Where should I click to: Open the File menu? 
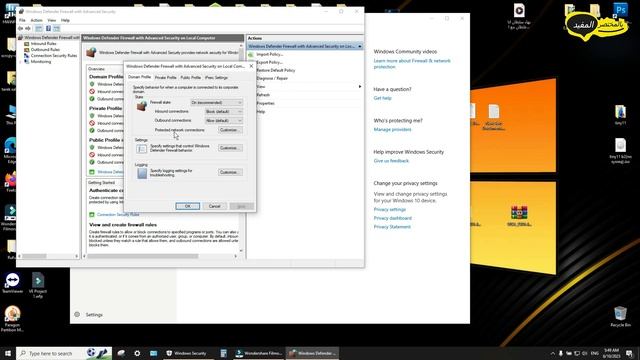(22, 20)
